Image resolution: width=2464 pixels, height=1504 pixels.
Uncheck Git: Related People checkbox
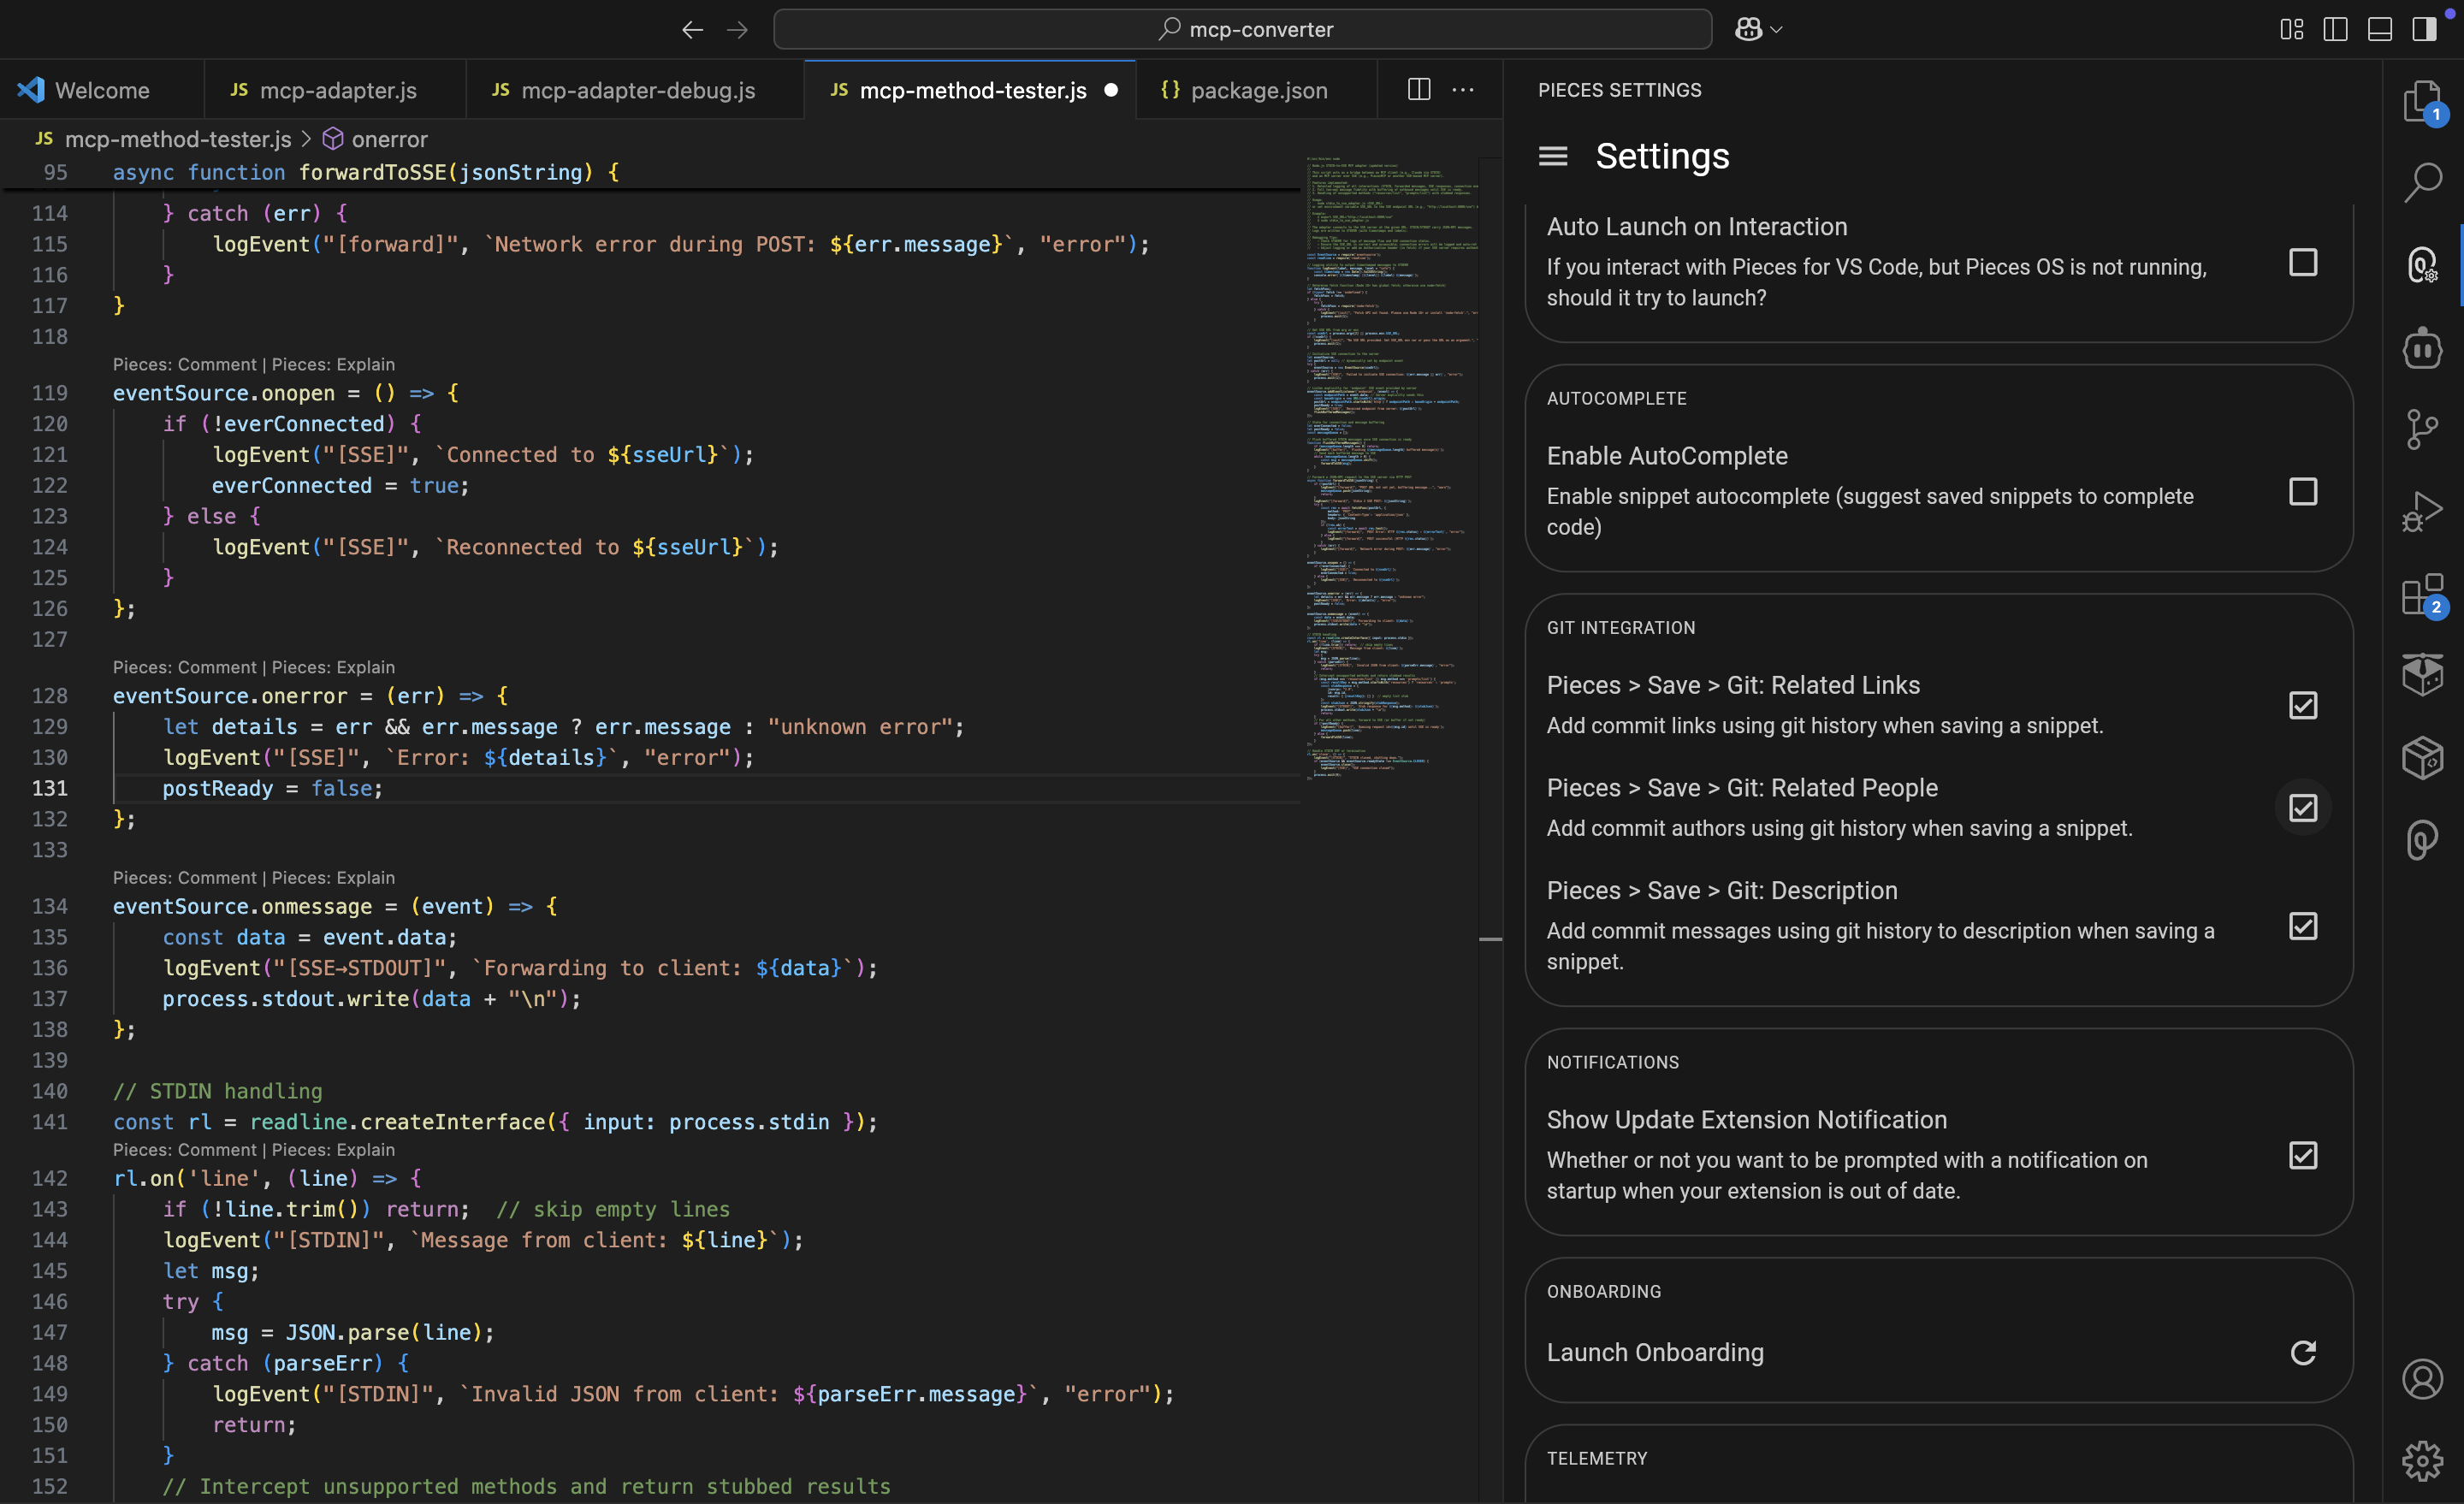2303,808
